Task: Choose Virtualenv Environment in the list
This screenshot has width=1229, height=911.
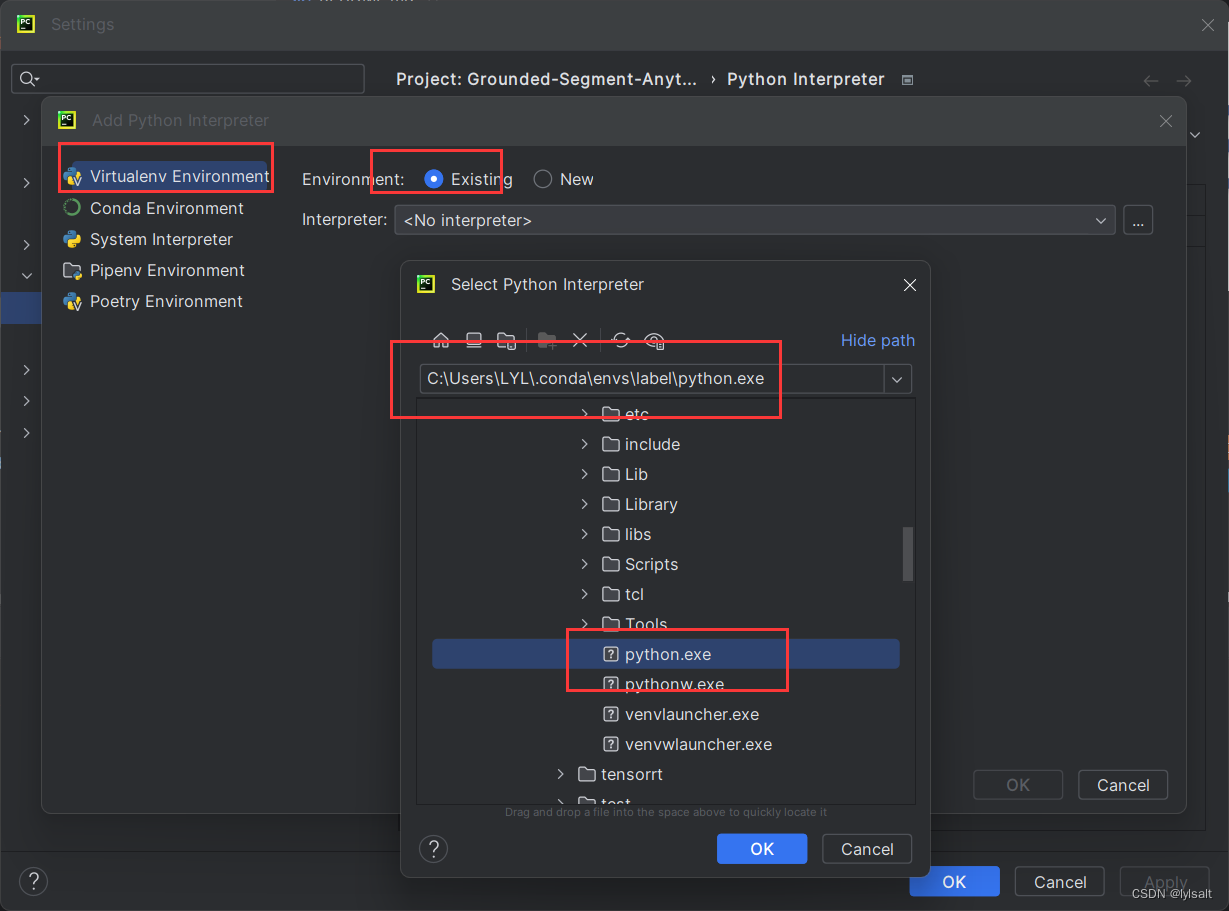Action: point(166,177)
